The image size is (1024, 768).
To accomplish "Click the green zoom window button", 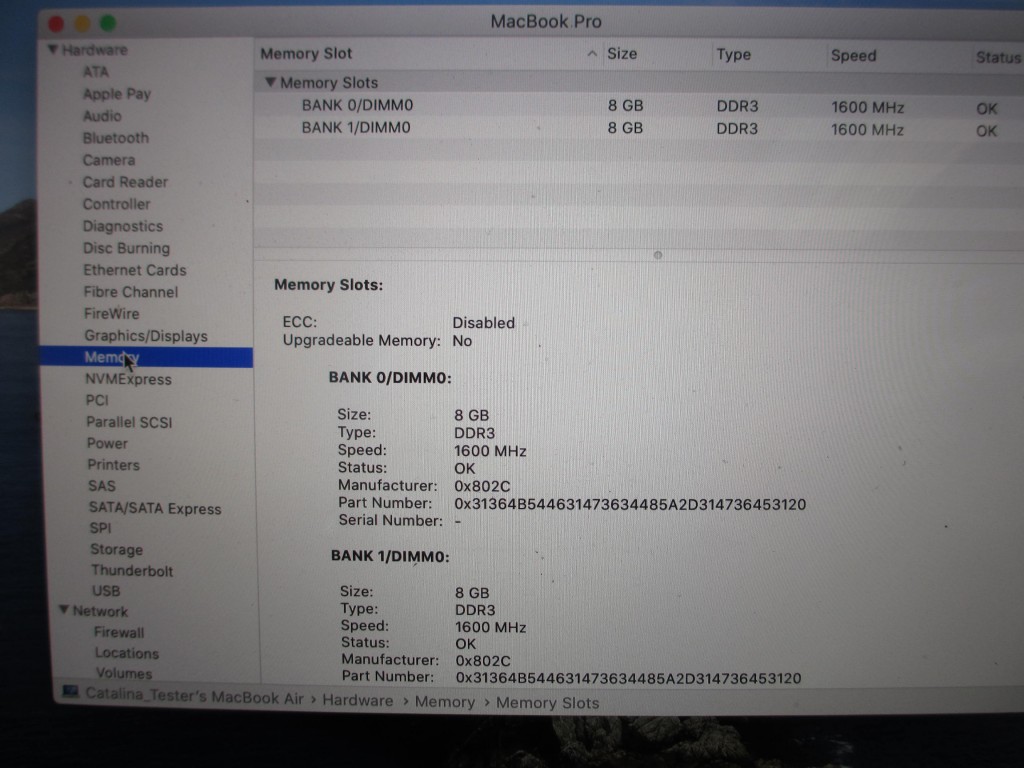I will [x=108, y=24].
